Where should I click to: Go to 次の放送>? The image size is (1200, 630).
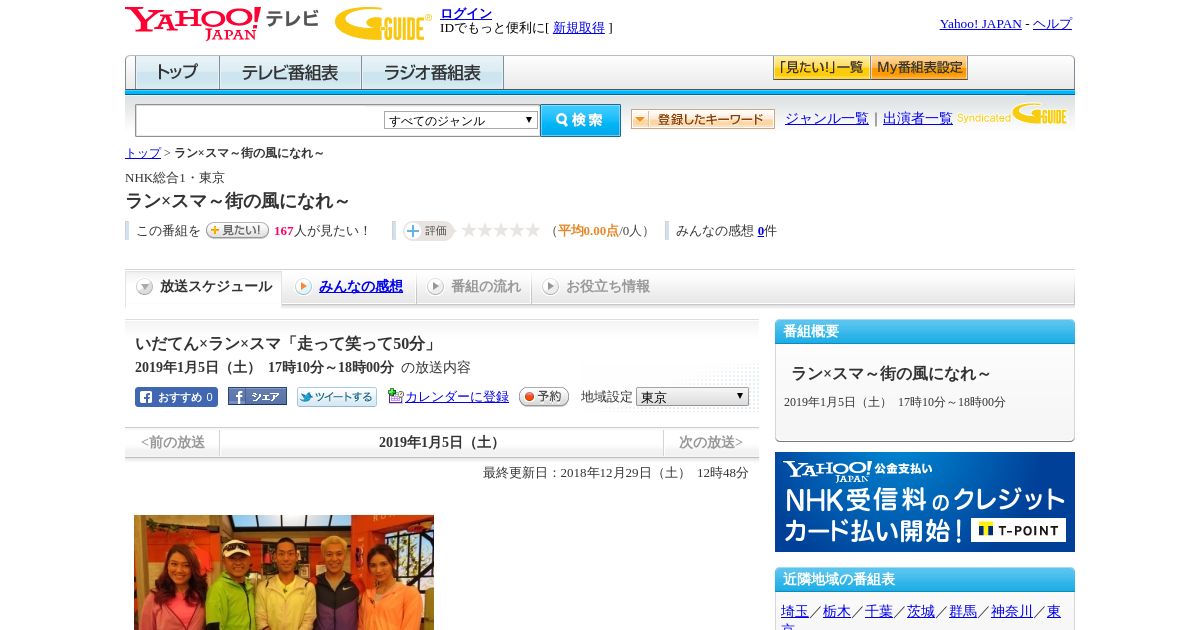[x=711, y=442]
